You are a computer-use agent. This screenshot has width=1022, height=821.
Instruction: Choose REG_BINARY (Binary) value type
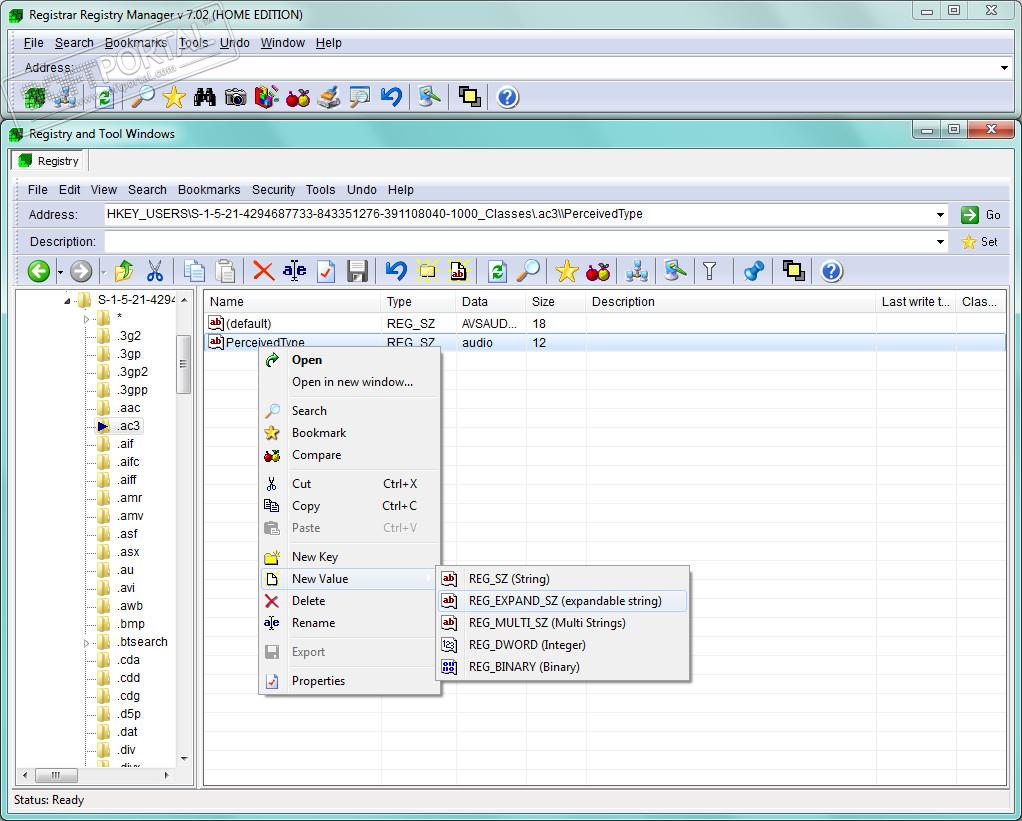tap(563, 667)
